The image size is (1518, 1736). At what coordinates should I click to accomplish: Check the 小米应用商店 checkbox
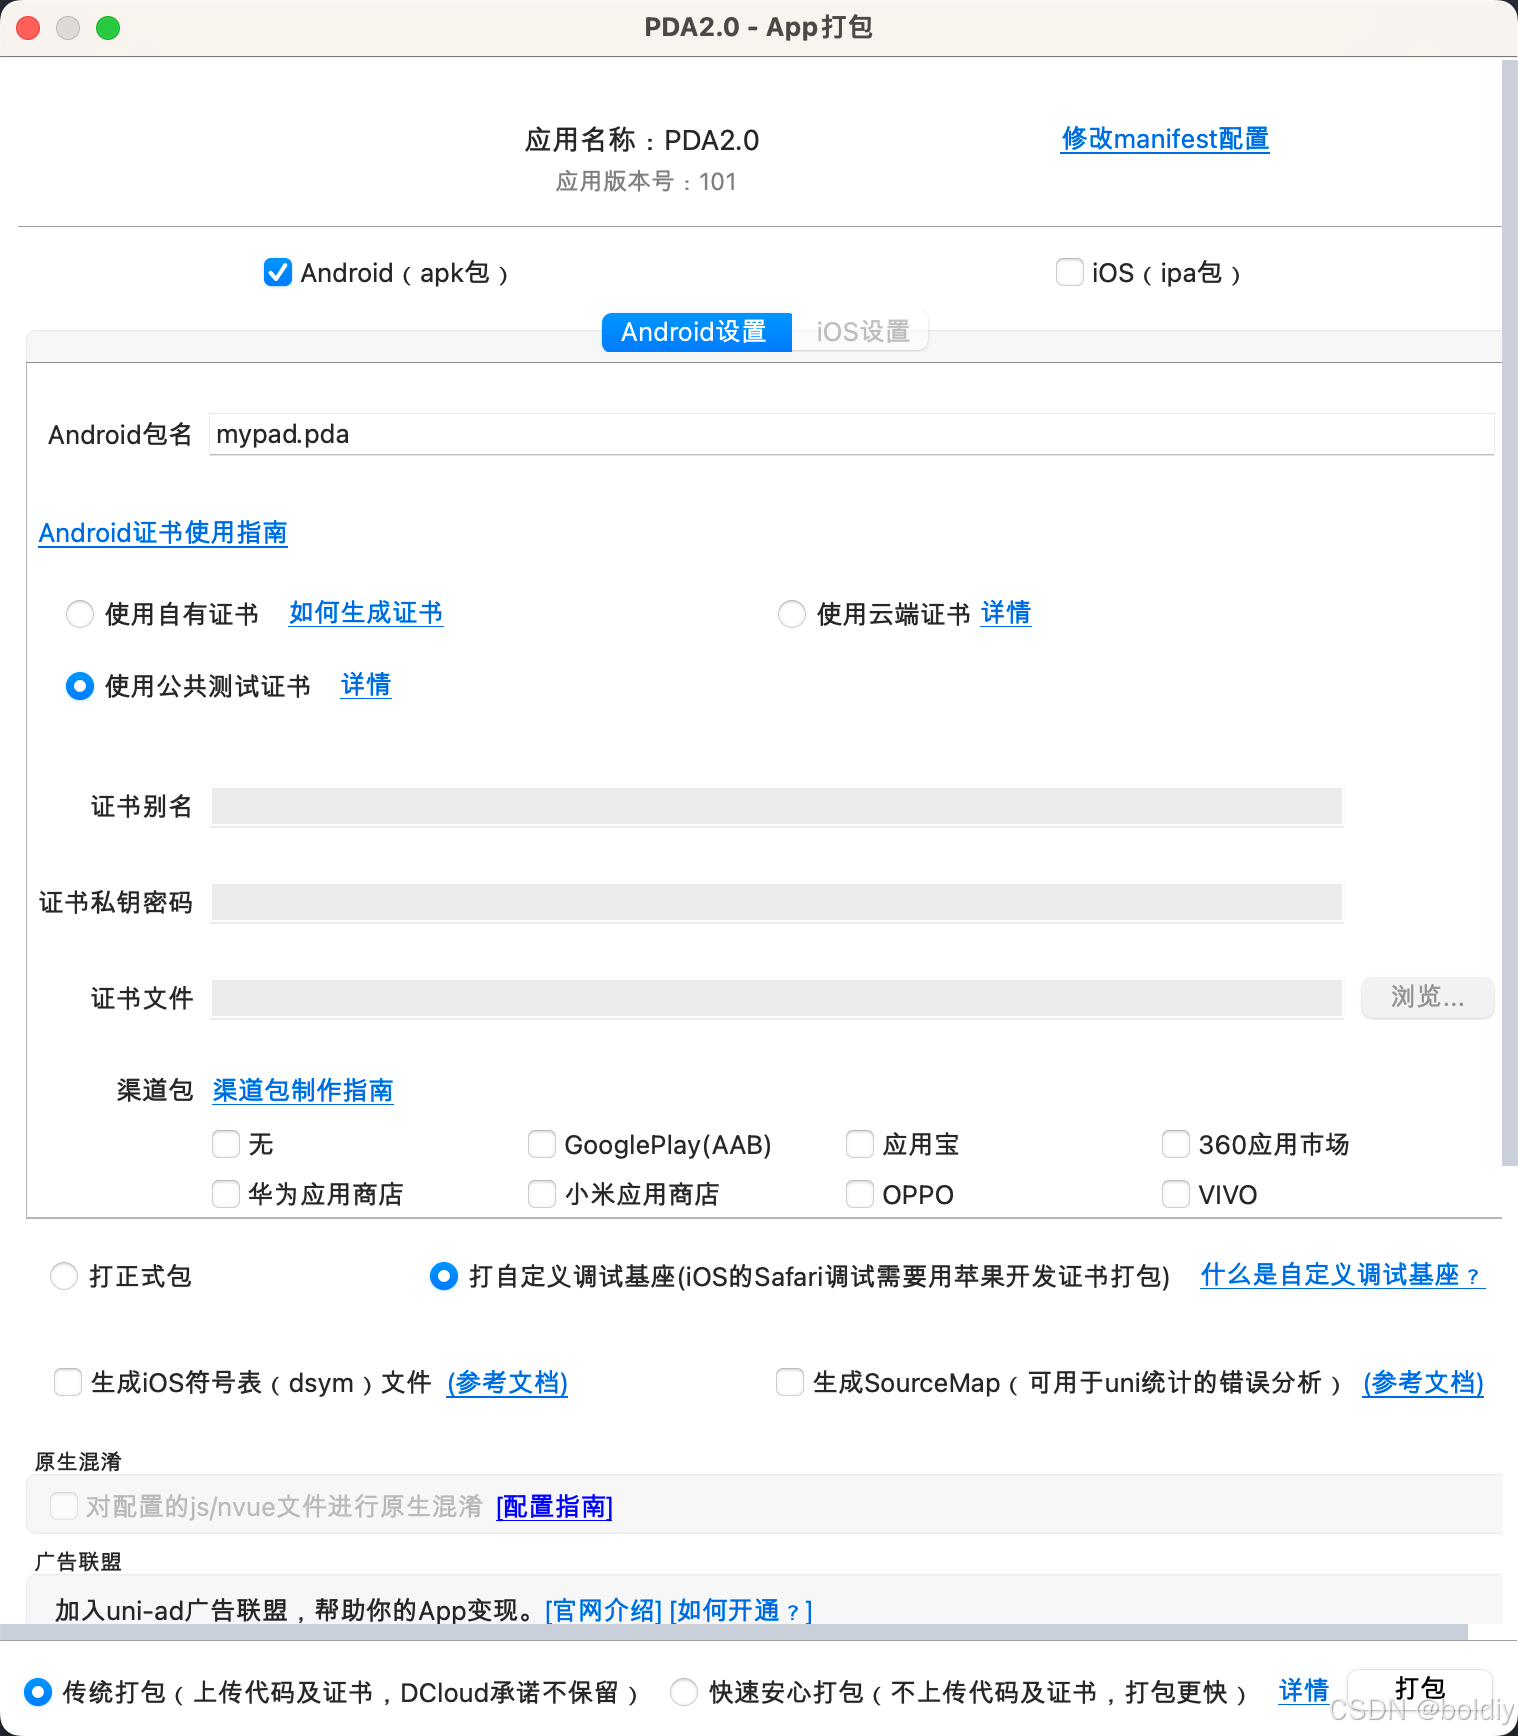pos(542,1194)
